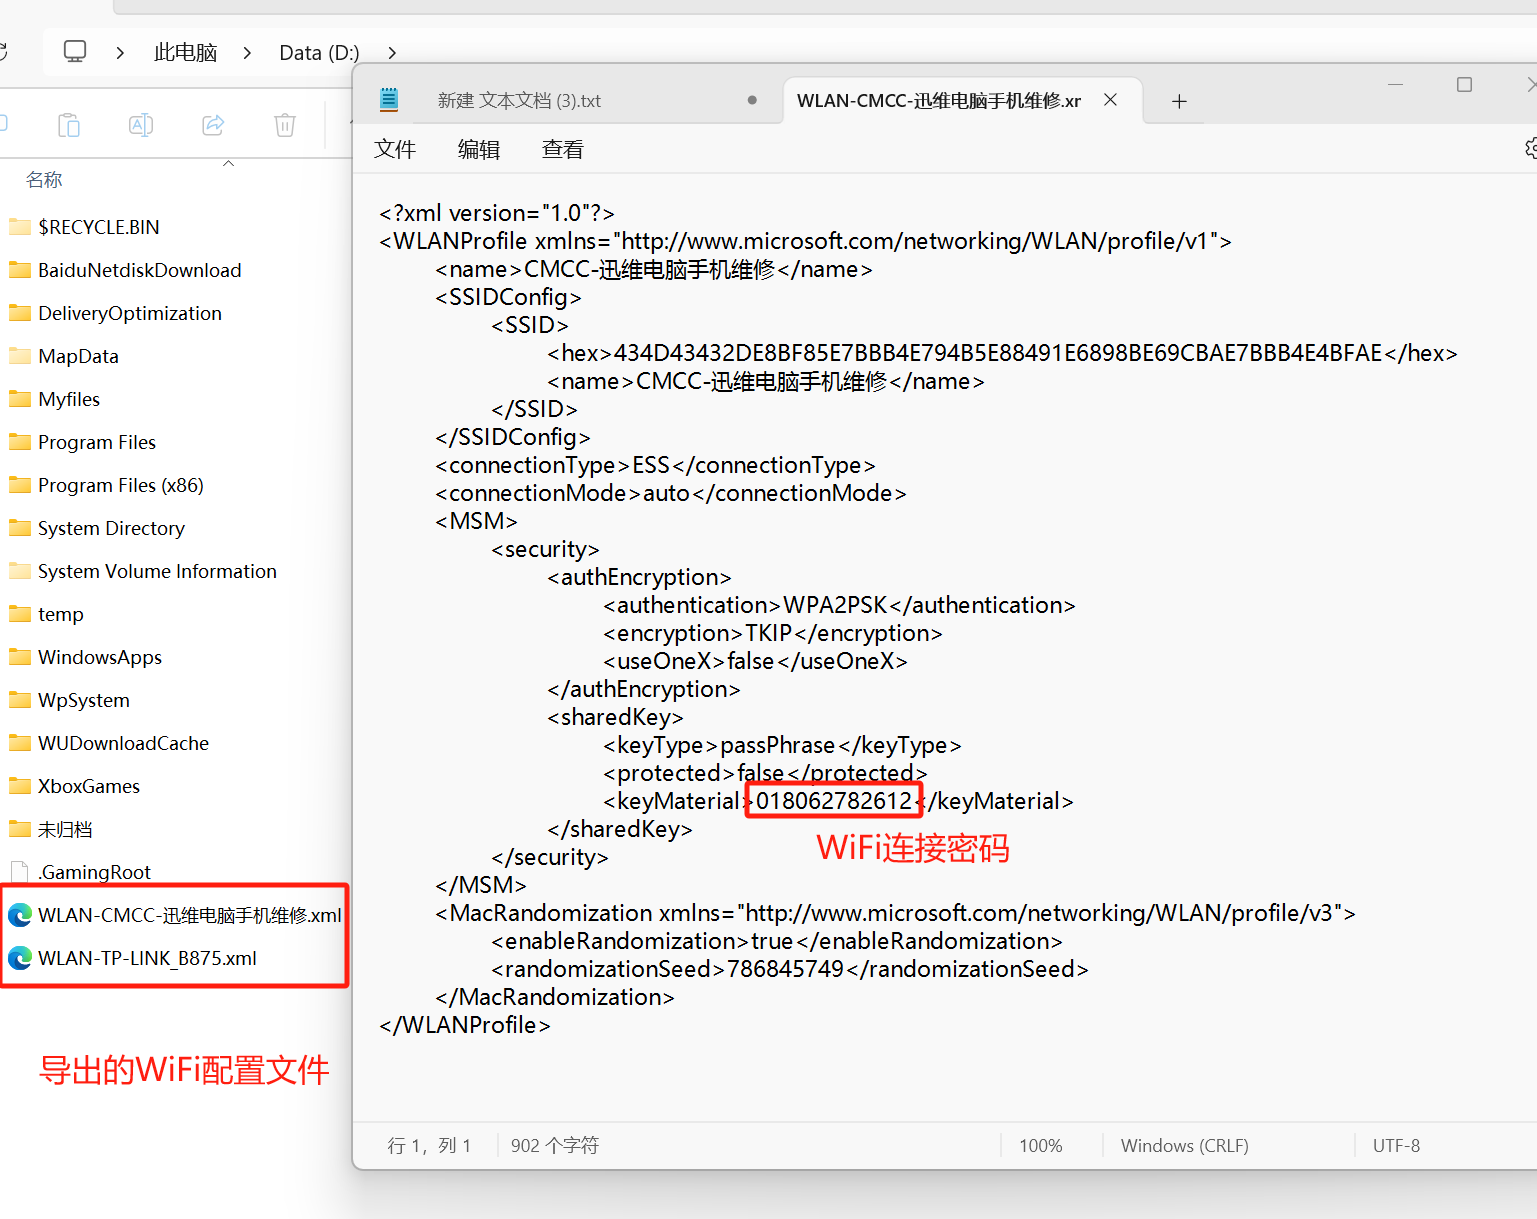The image size is (1537, 1219).
Task: Click the WPA2PSK authentication line
Action: 839,605
